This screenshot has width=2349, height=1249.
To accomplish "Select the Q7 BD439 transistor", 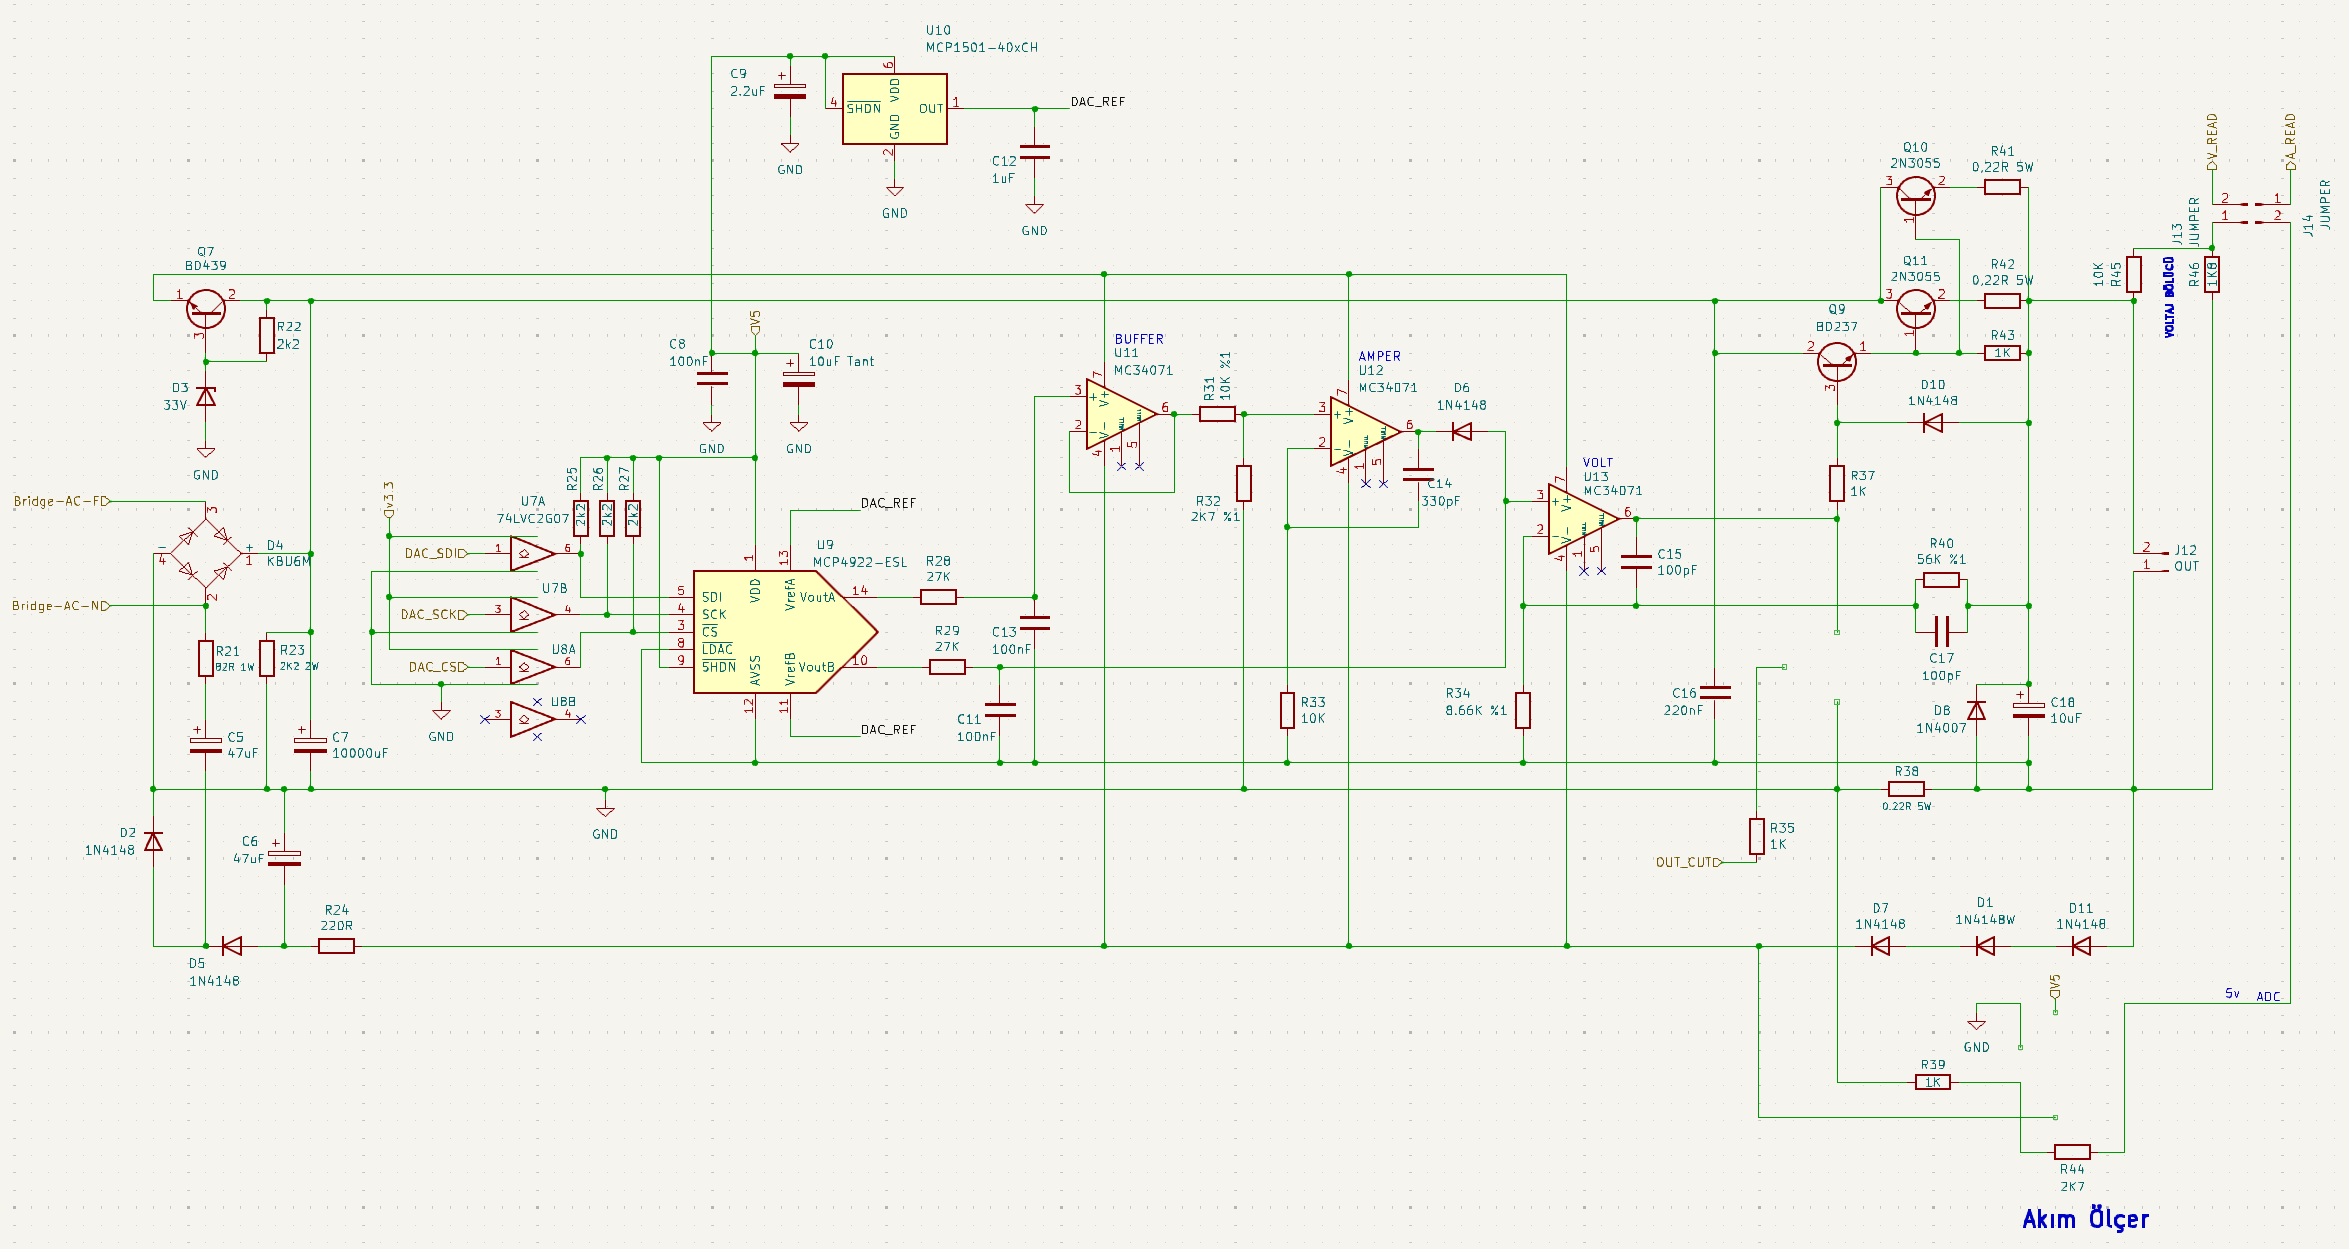I will pos(206,309).
